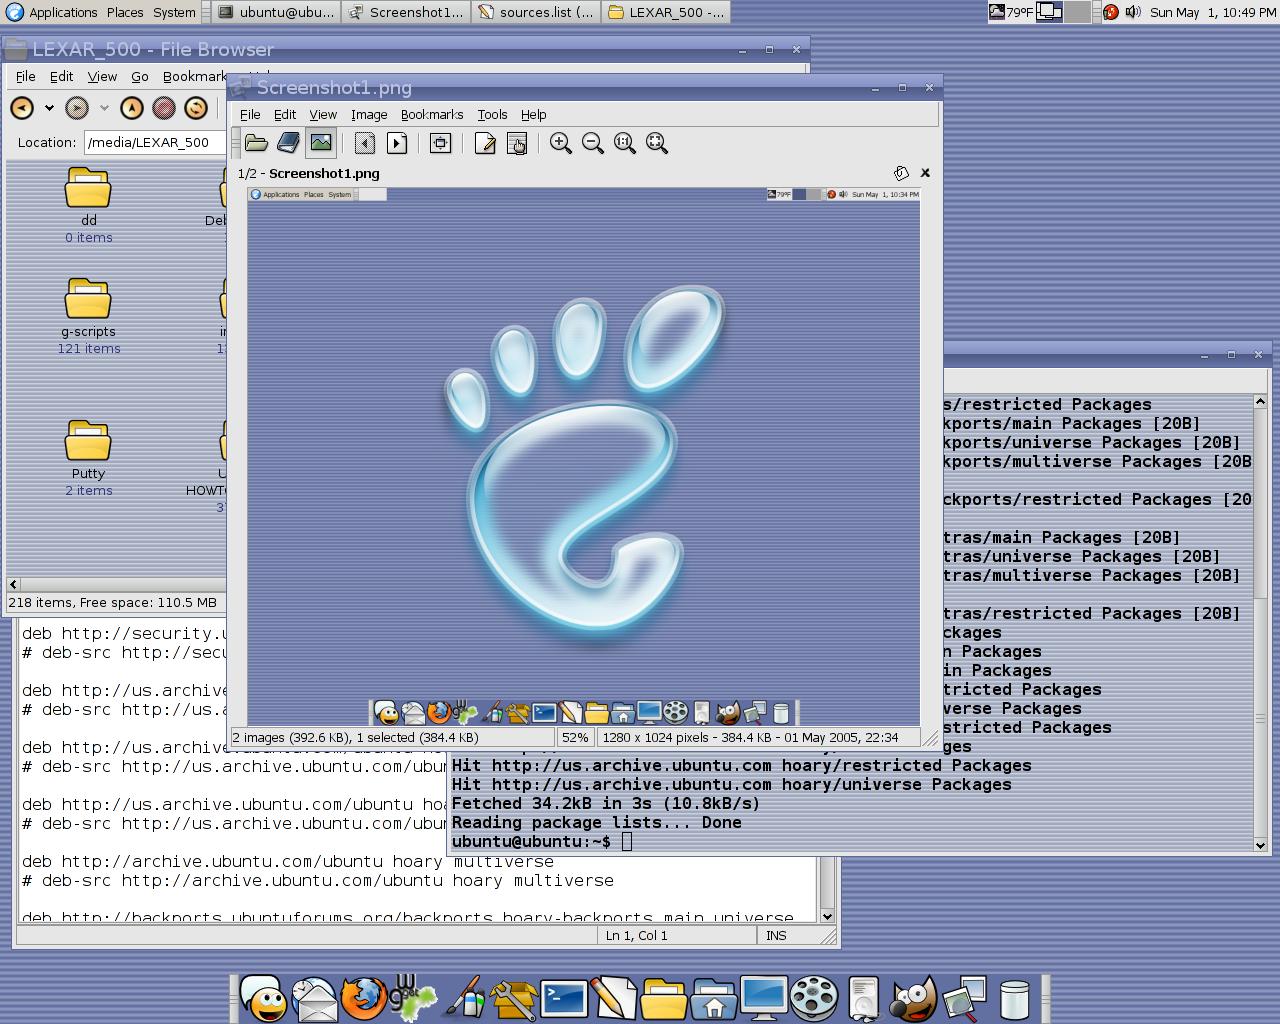This screenshot has width=1280, height=1024.
Task: Open Places menu in top panel
Action: click(x=125, y=12)
